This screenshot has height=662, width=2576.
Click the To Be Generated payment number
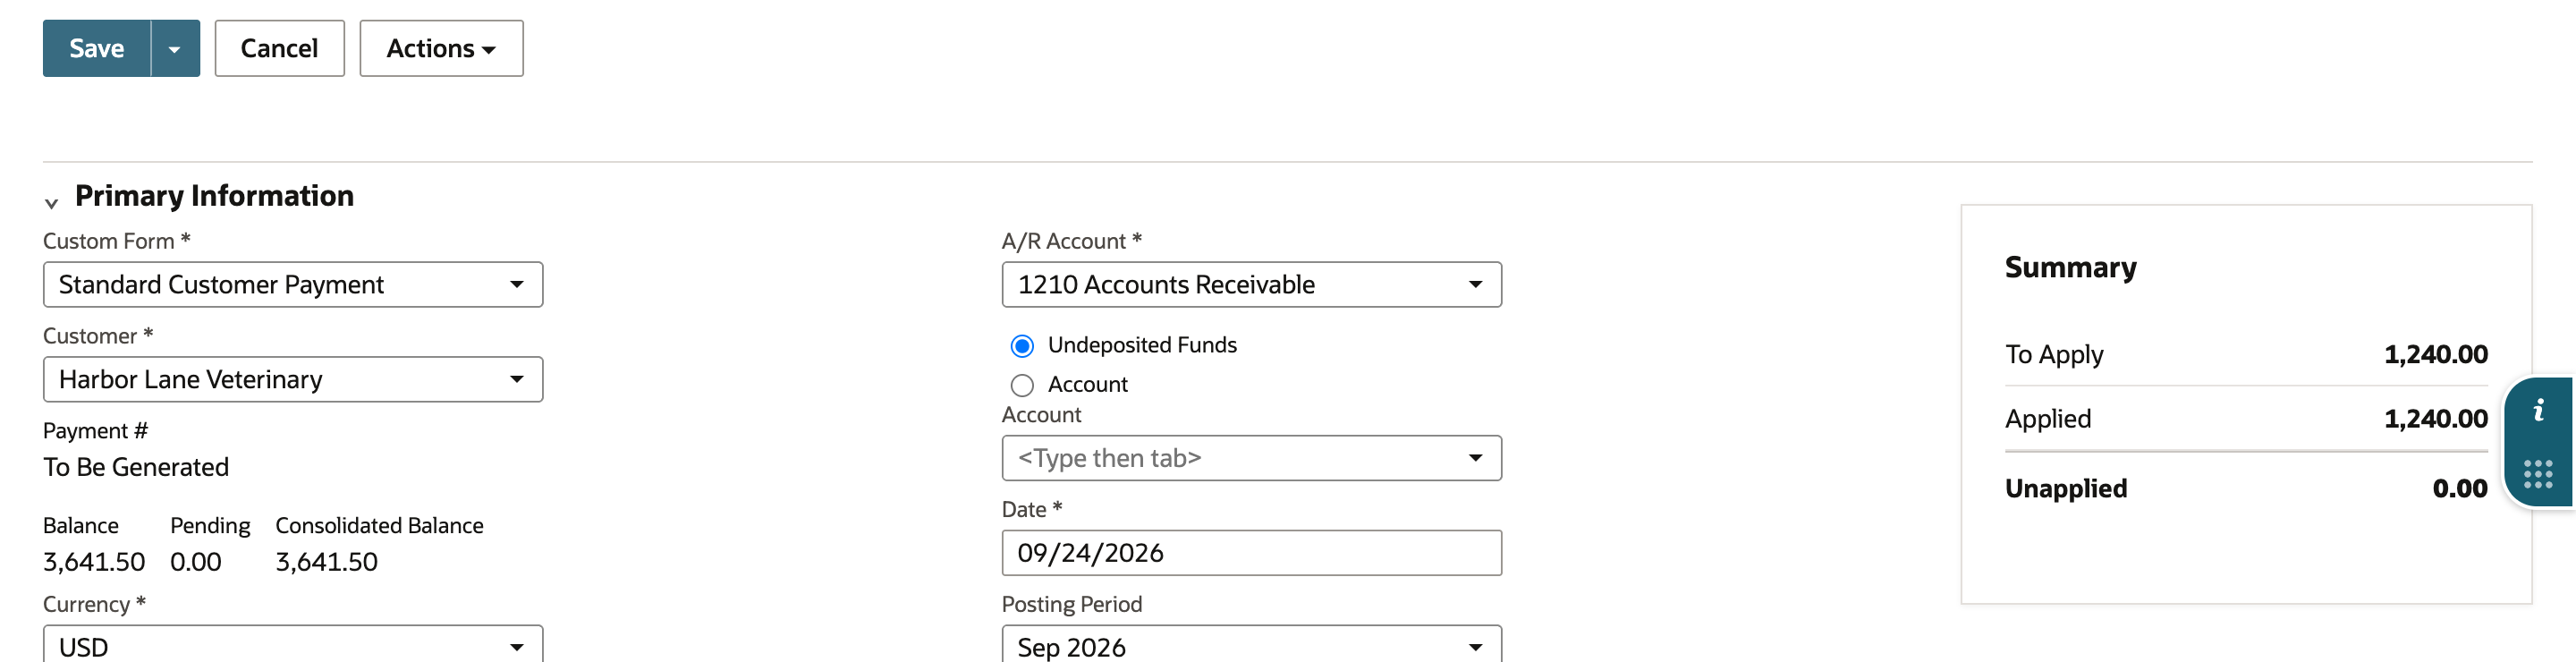pyautogui.click(x=136, y=467)
